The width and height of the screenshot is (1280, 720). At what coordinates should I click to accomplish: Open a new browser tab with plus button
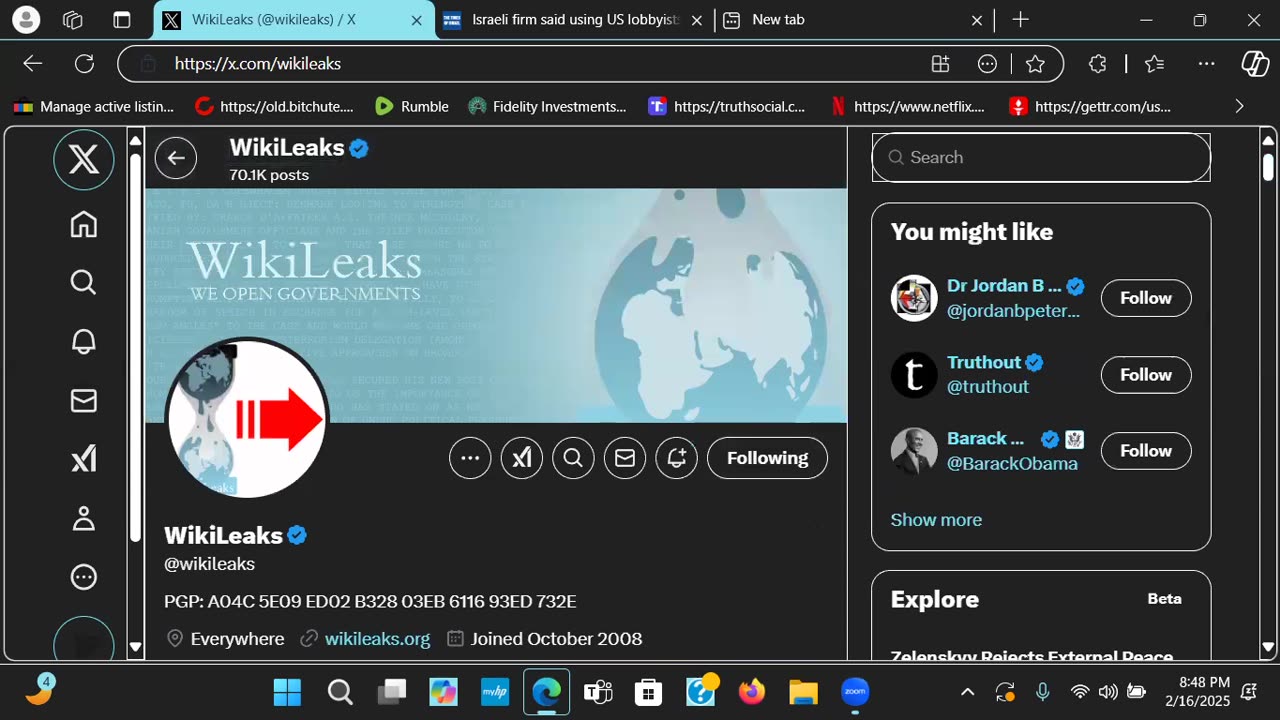pos(1020,20)
